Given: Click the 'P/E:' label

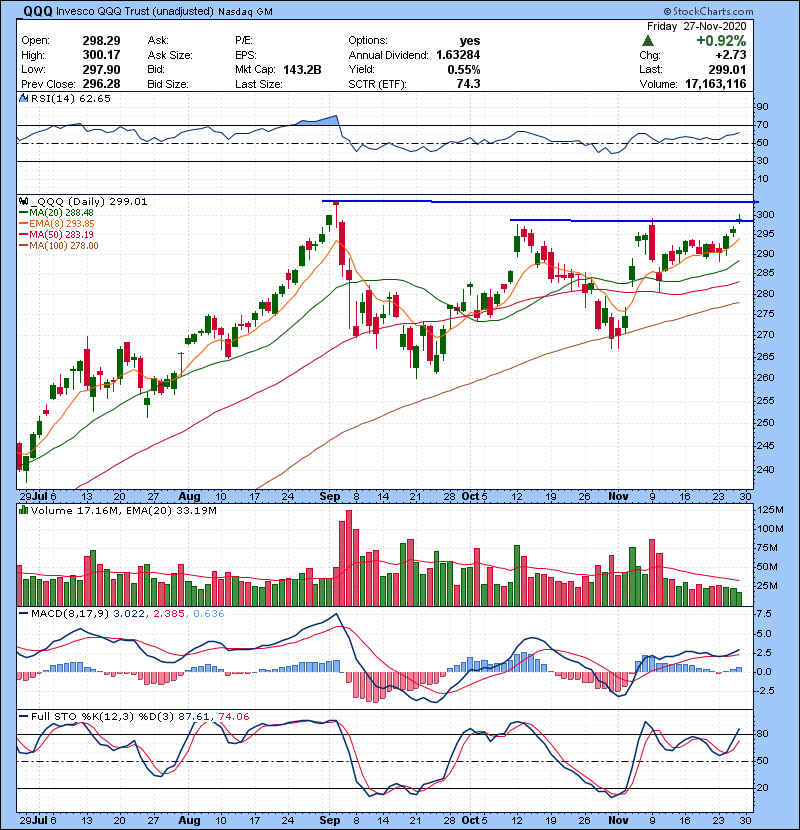Looking at the screenshot, I should pyautogui.click(x=244, y=41).
